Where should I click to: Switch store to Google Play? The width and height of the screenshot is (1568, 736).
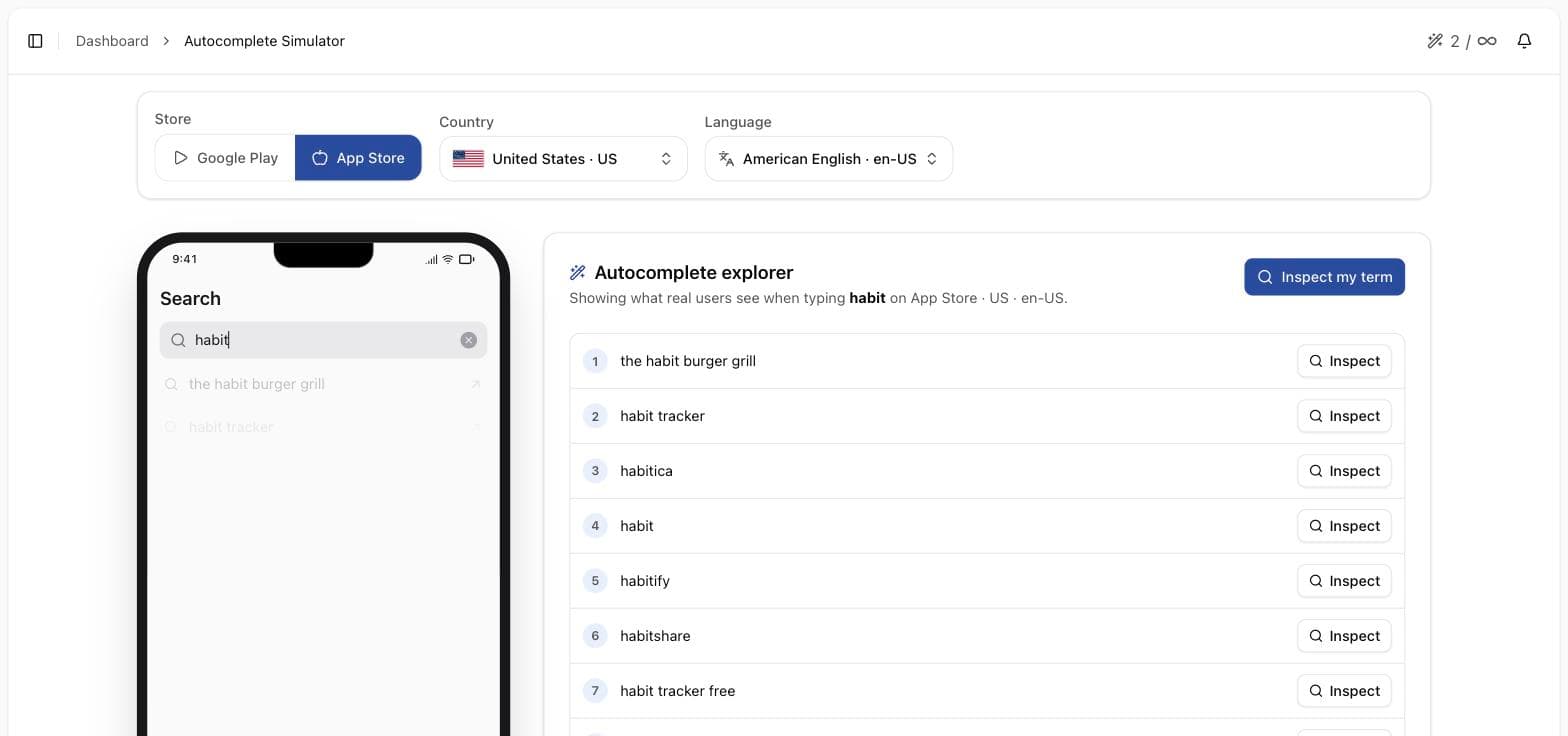(x=225, y=158)
